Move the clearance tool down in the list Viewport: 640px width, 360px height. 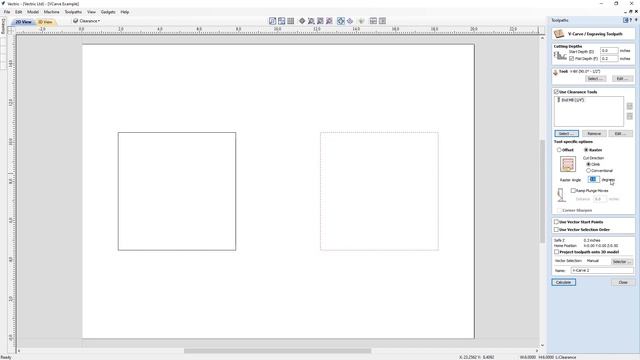pos(630,116)
